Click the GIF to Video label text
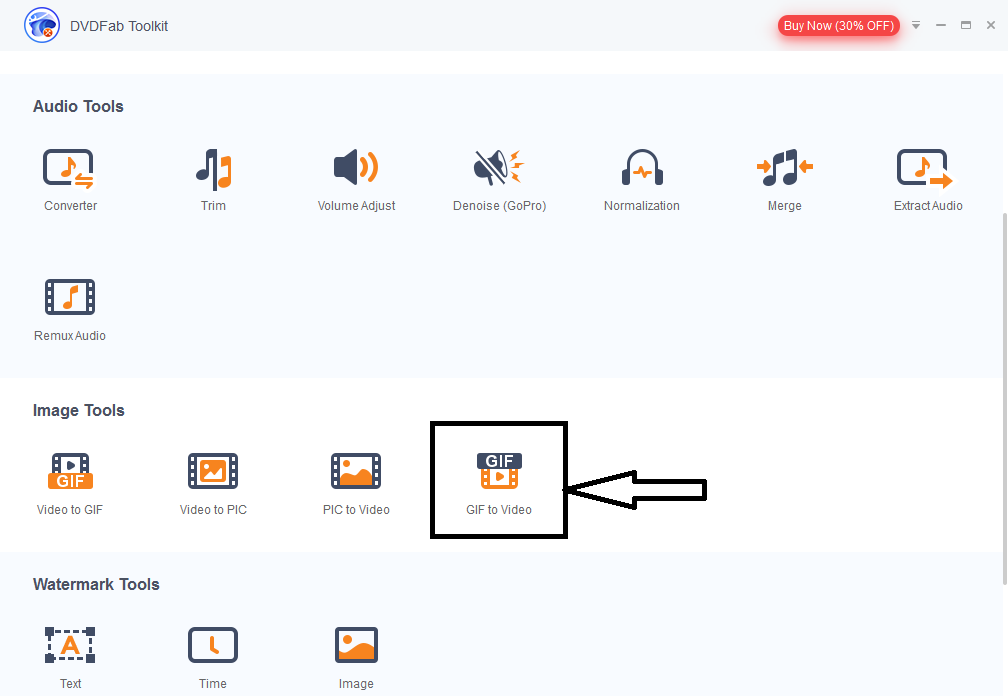This screenshot has height=696, width=1008. click(499, 510)
